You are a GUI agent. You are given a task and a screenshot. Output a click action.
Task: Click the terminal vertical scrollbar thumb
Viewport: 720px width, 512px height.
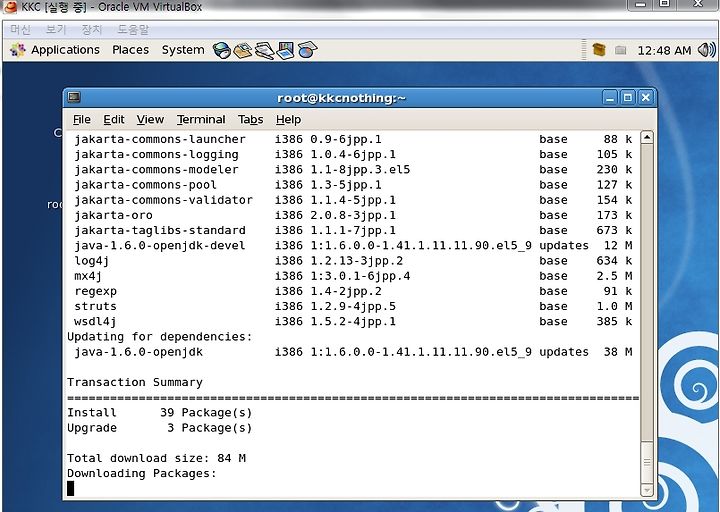647,462
